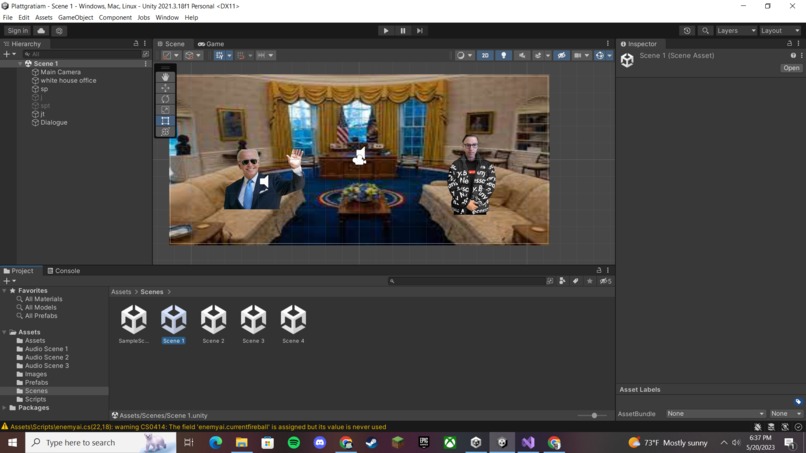Open the scene camera settings dropdown
The height and width of the screenshot is (453, 806).
587,56
